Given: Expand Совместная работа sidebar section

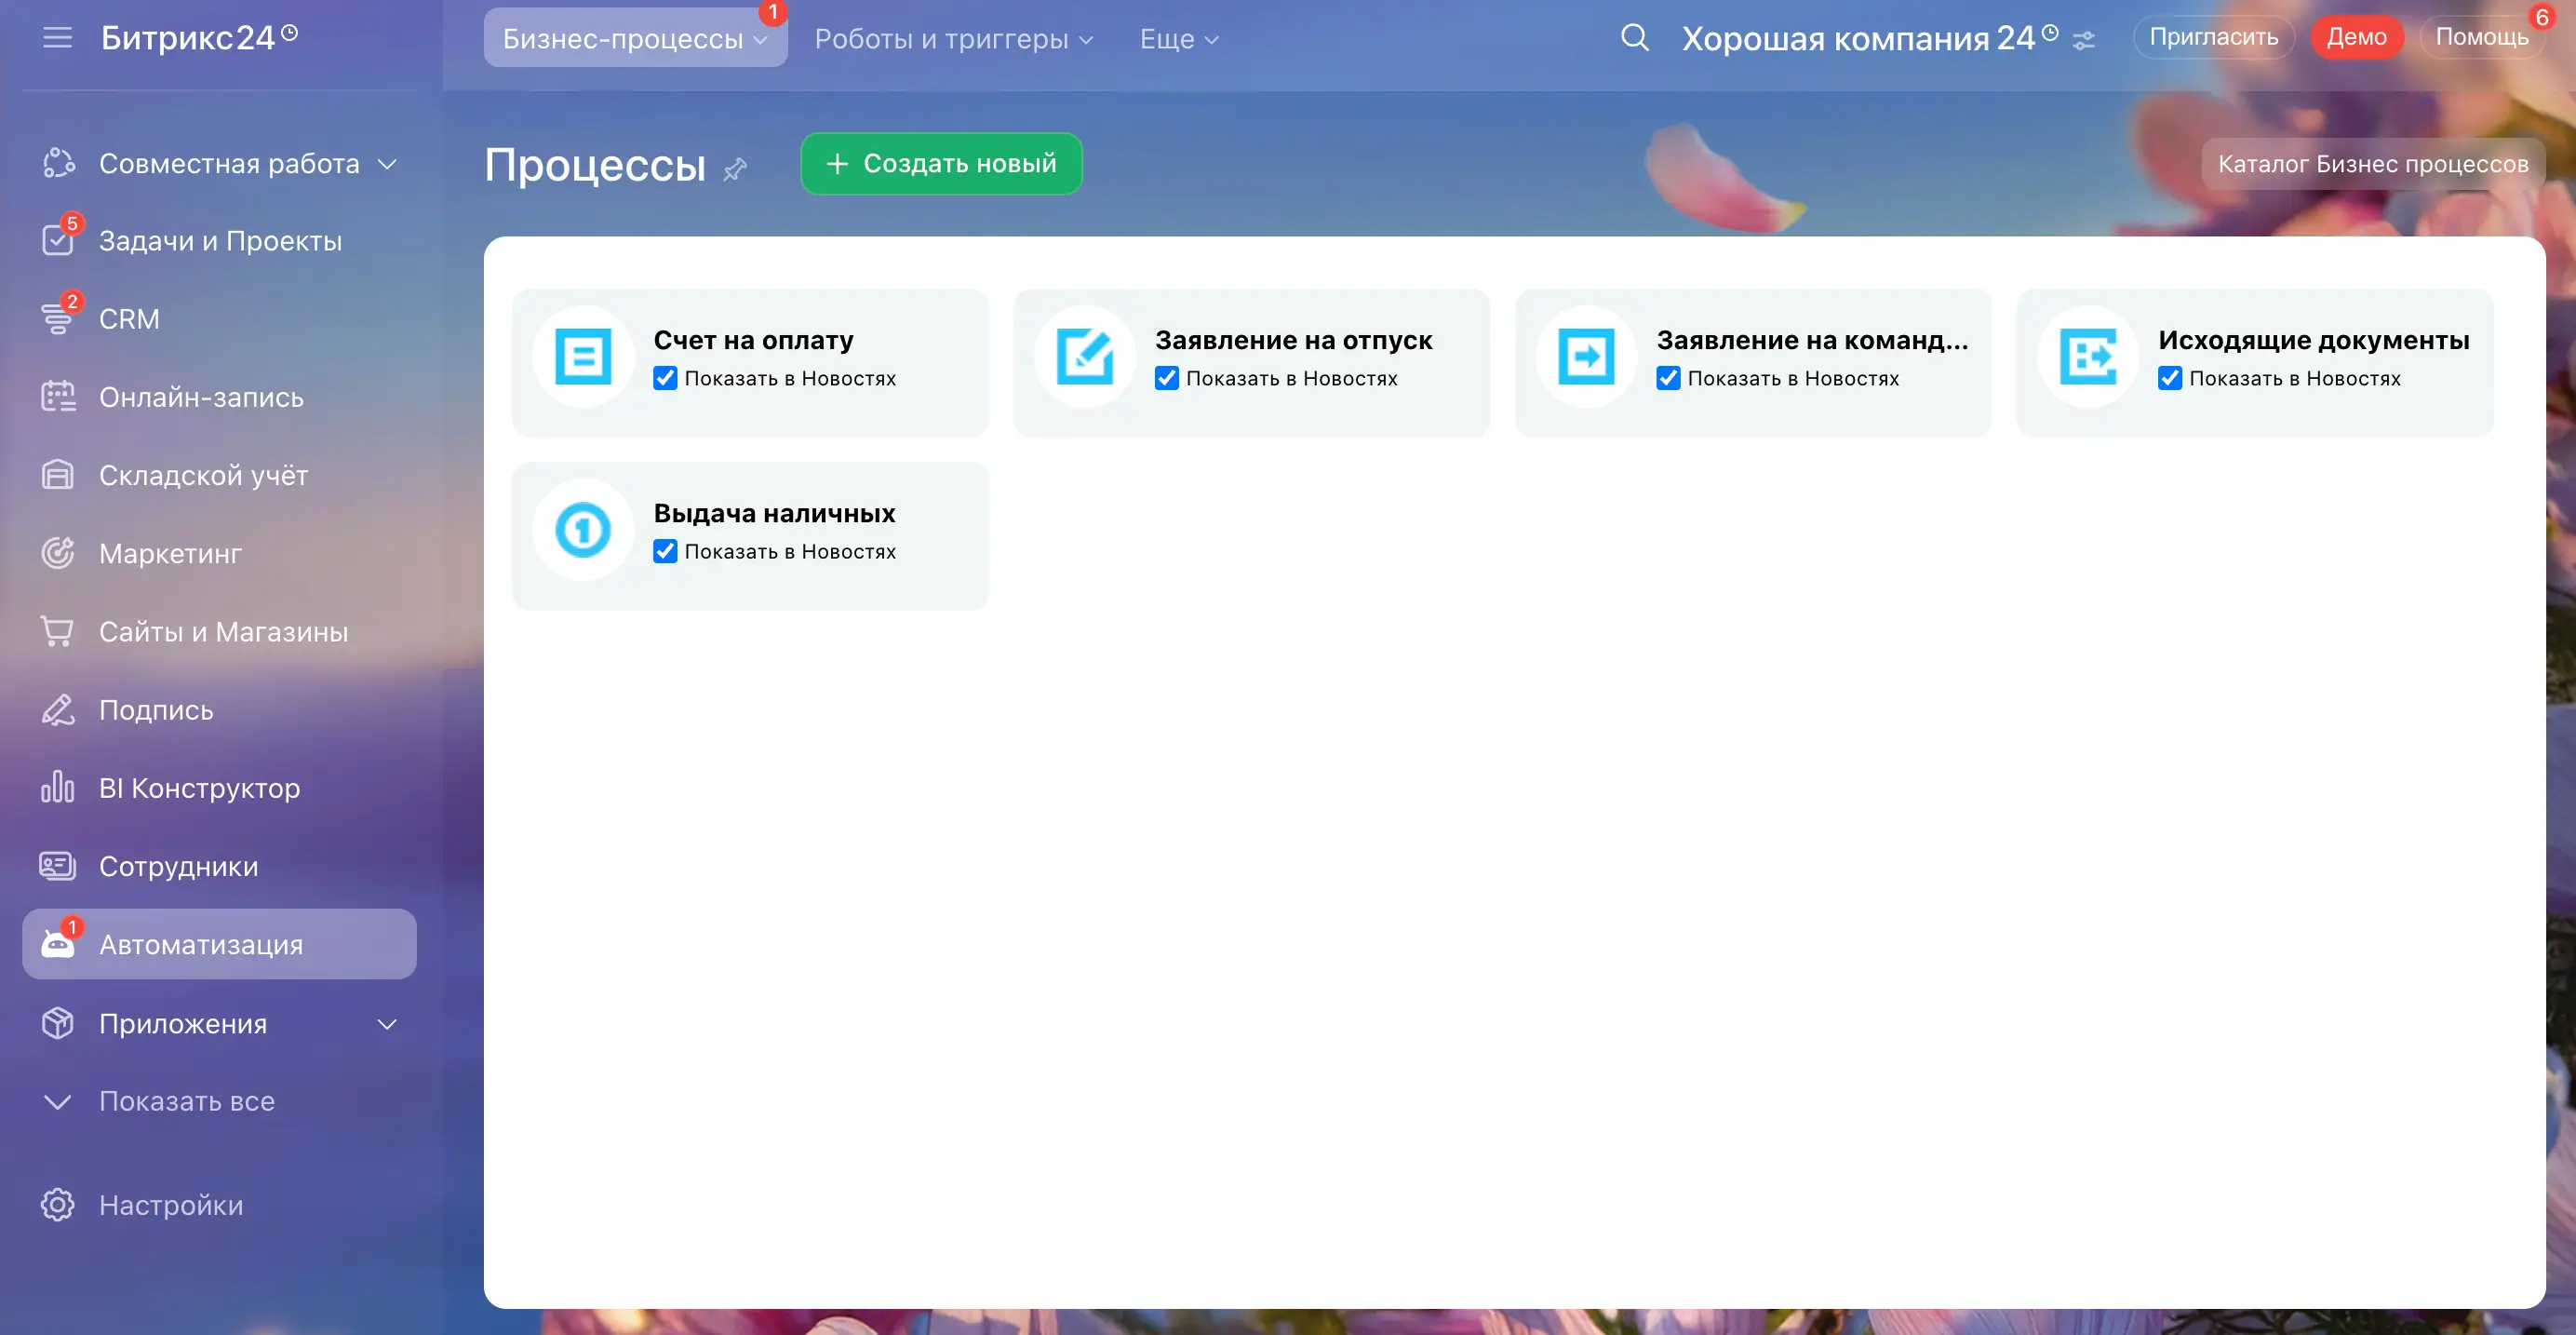Looking at the screenshot, I should click(387, 164).
